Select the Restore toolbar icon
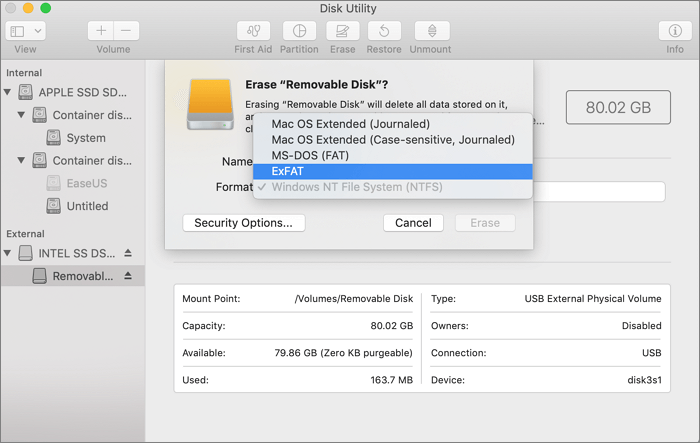Viewport: 700px width, 443px height. point(385,31)
